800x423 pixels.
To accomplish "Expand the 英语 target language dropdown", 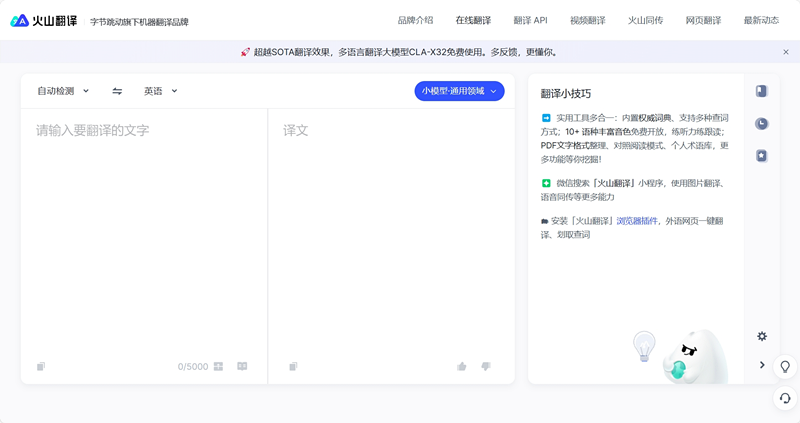I will point(160,91).
